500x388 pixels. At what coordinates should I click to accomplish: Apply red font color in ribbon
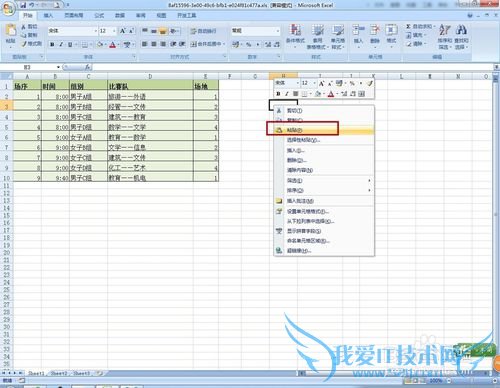pyautogui.click(x=113, y=44)
